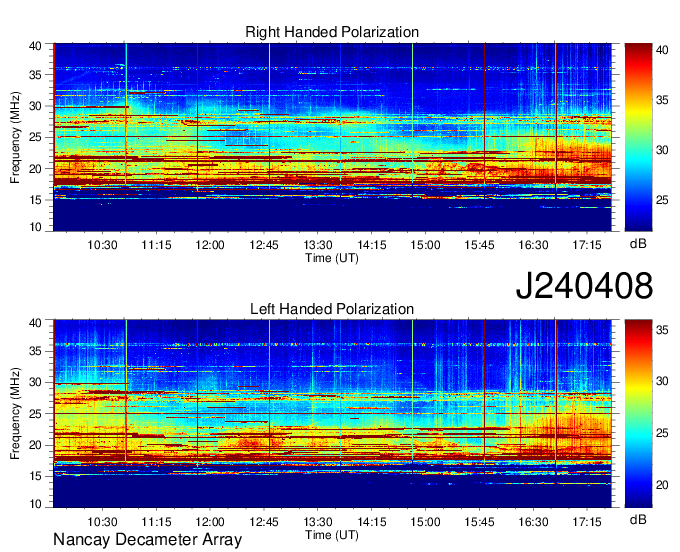The height and width of the screenshot is (552, 680).
Task: Click the 'Frequency (MHz)' label of bottom plot
Action: [15, 414]
